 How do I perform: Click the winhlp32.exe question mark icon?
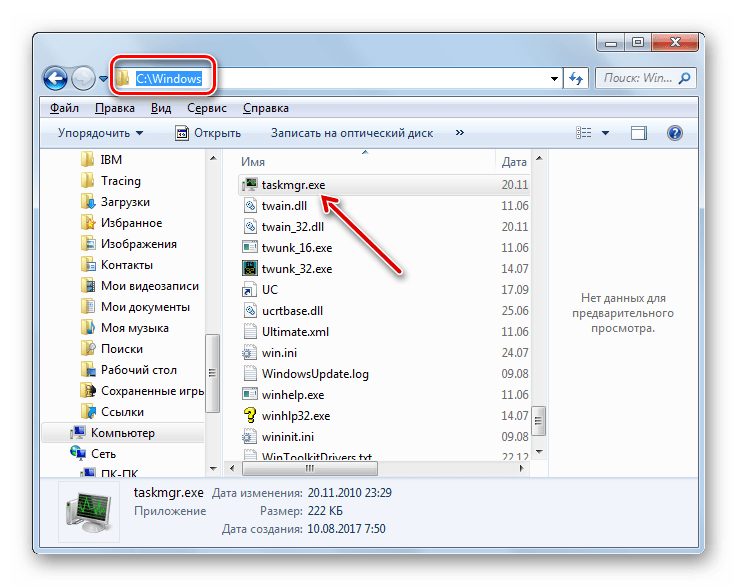pos(249,416)
